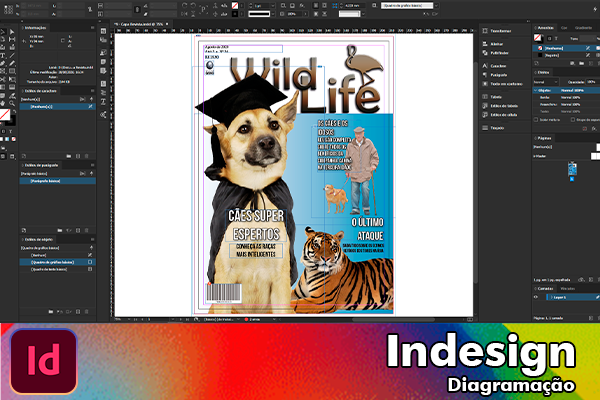
Task: Delete selected style in Estilos de objeto panel
Action: click(86, 312)
